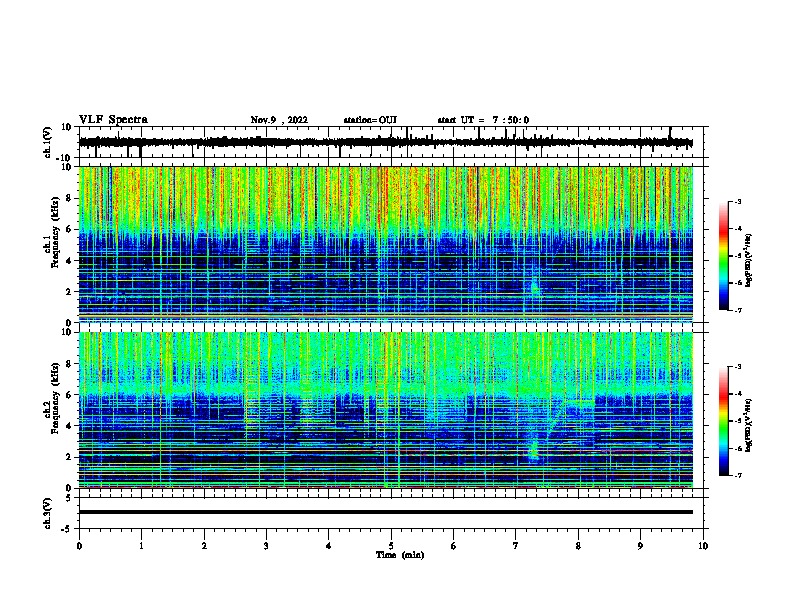Click the 2 kHz burst in the ch.1 spectrogram
The image size is (792, 612).
[x=535, y=288]
